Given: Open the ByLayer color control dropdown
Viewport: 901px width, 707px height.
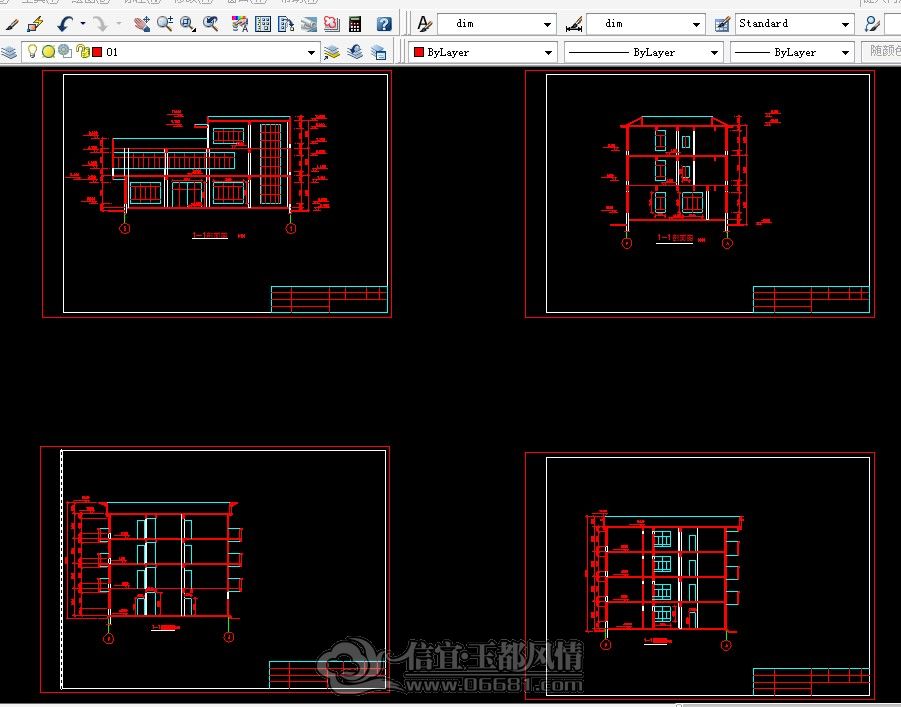Looking at the screenshot, I should [483, 52].
